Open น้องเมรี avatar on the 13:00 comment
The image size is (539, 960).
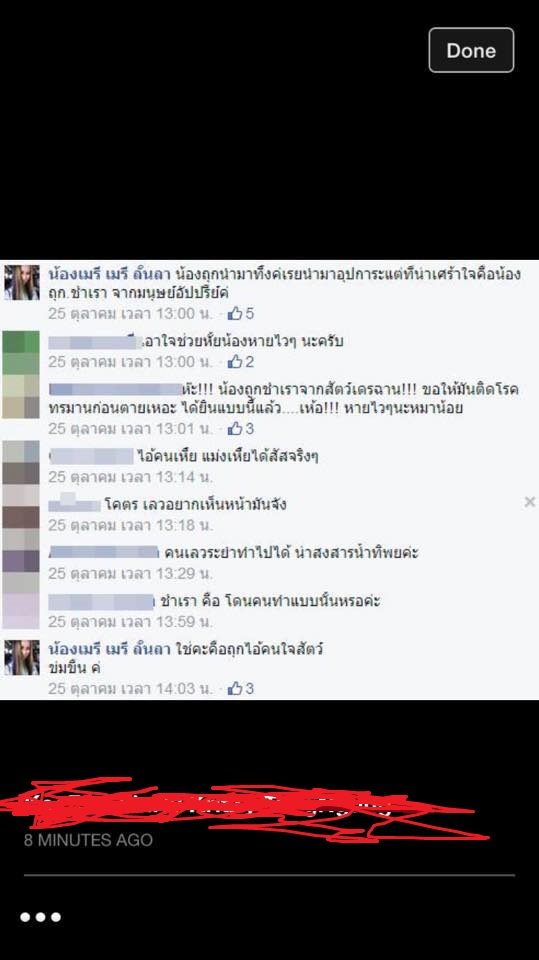21,282
